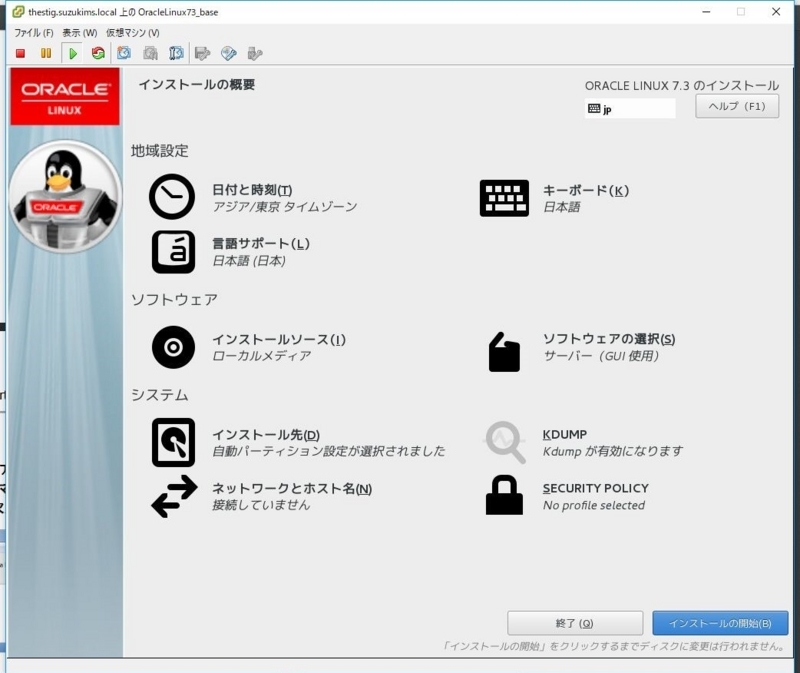Pause the virtual machine
The height and width of the screenshot is (673, 800).
pos(46,53)
